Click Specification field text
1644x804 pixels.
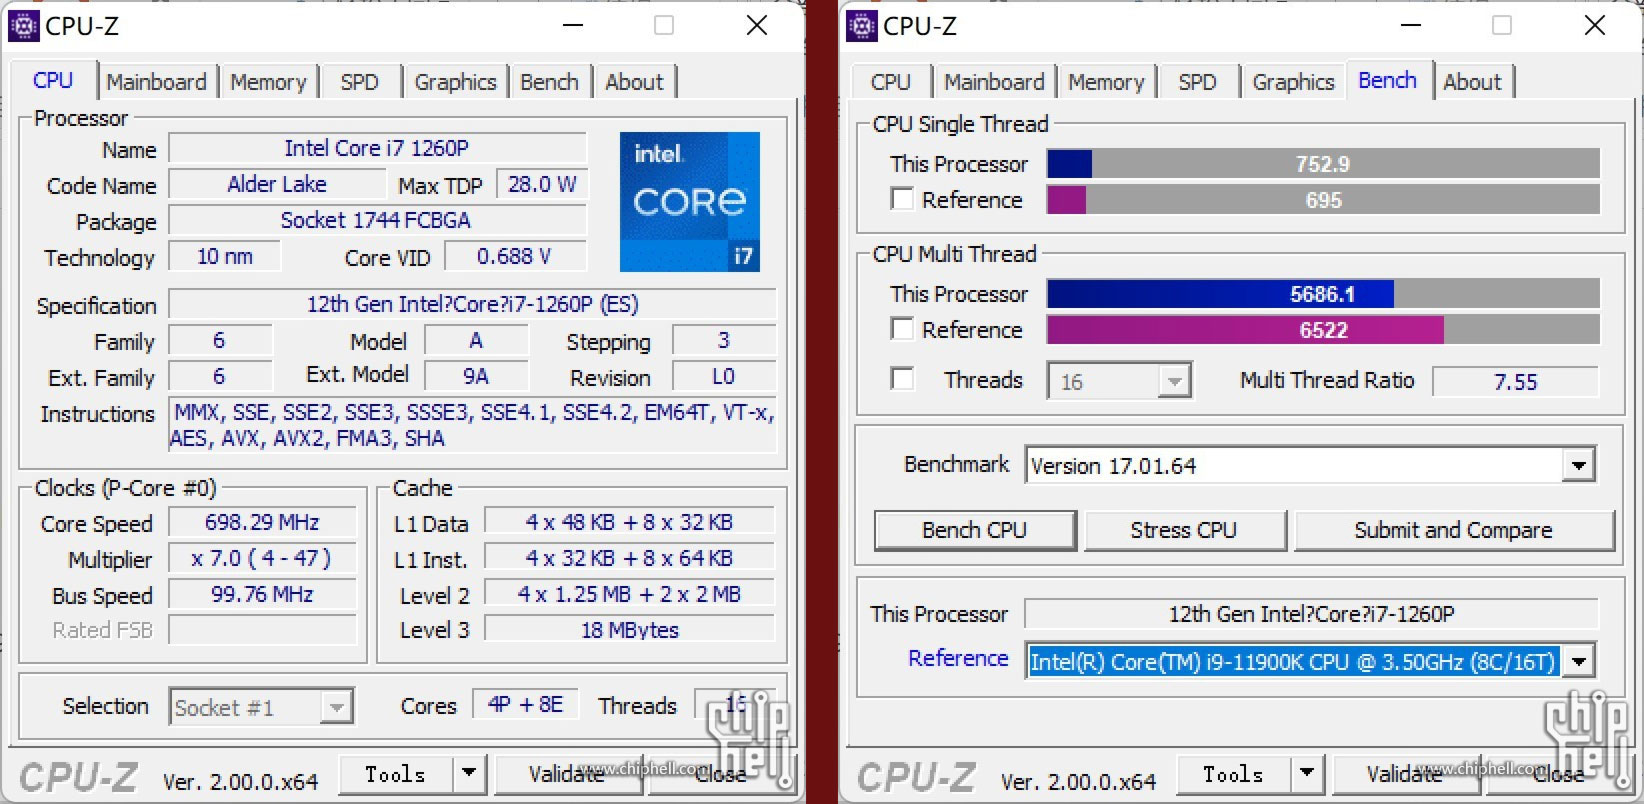click(x=472, y=304)
